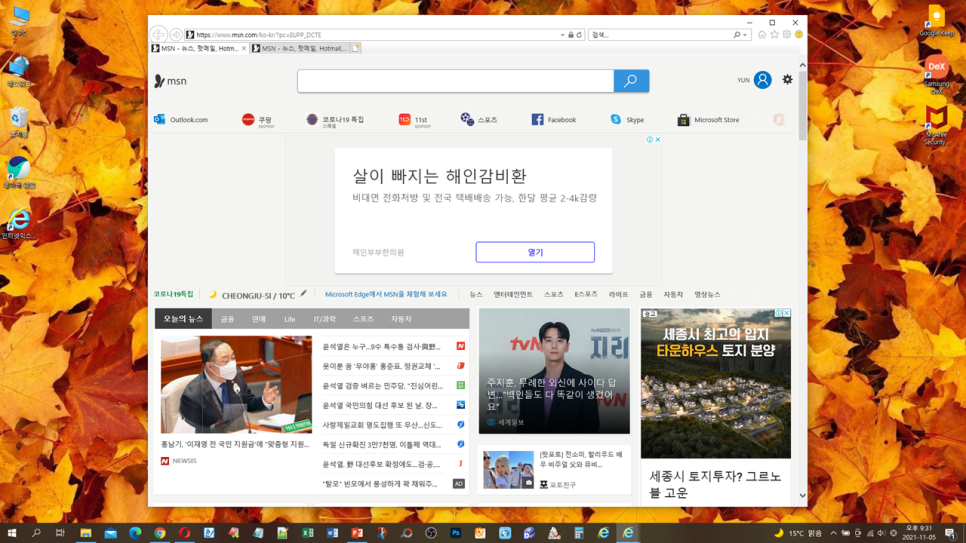Expand the address bar URL dropdown arrow
This screenshot has height=543, width=966.
562,35
